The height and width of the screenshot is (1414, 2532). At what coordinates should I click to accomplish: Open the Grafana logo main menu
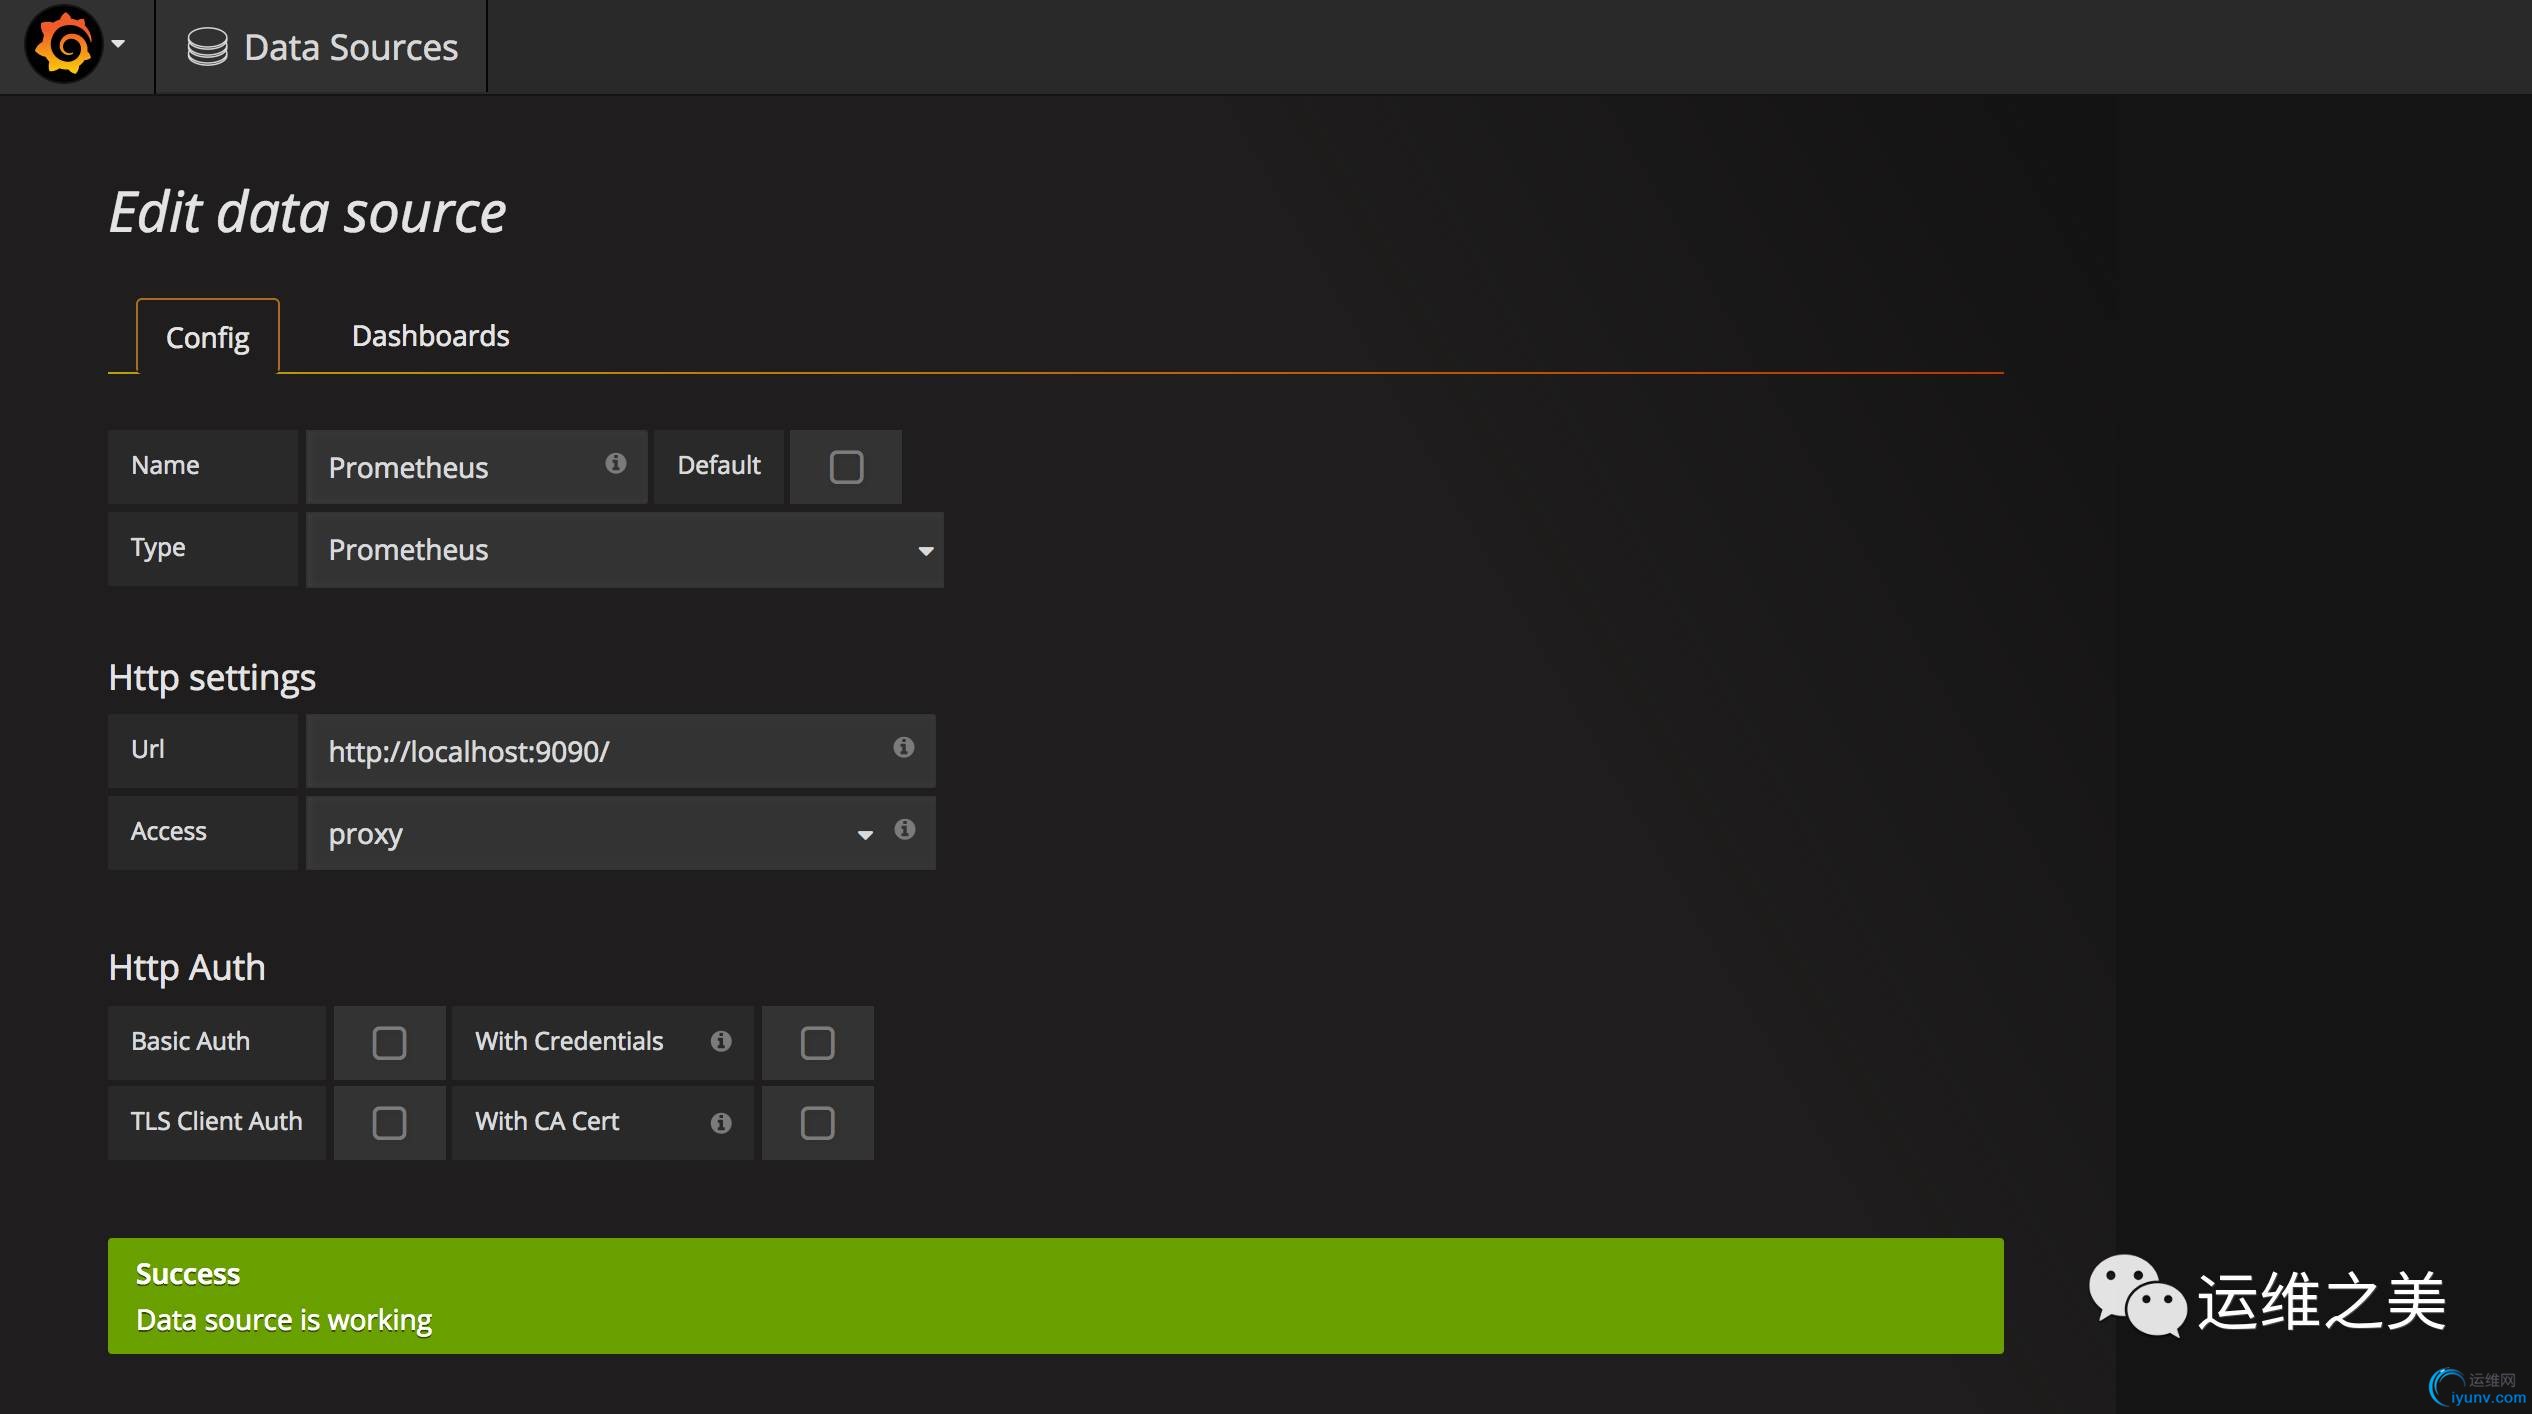point(64,45)
